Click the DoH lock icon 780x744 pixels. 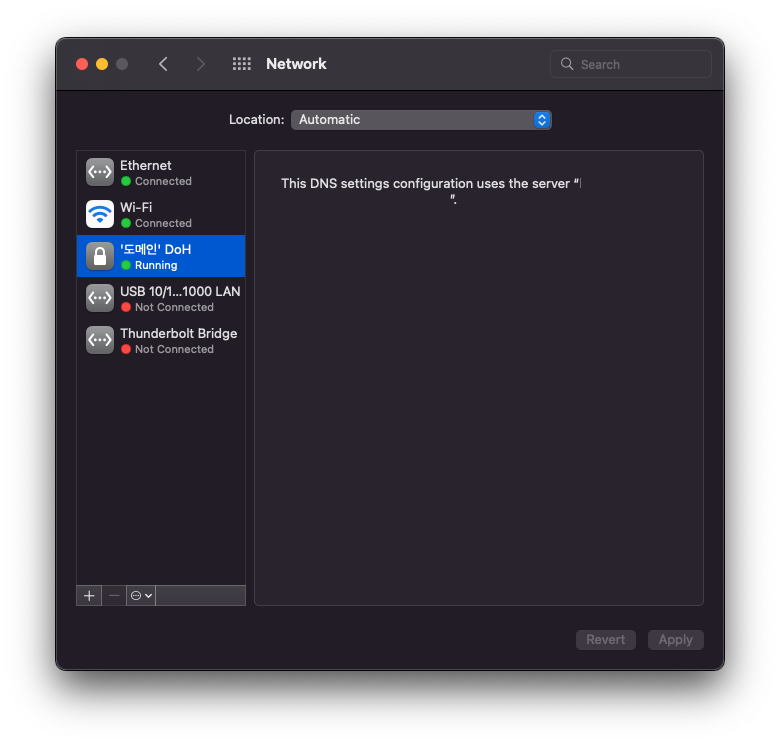(x=100, y=256)
